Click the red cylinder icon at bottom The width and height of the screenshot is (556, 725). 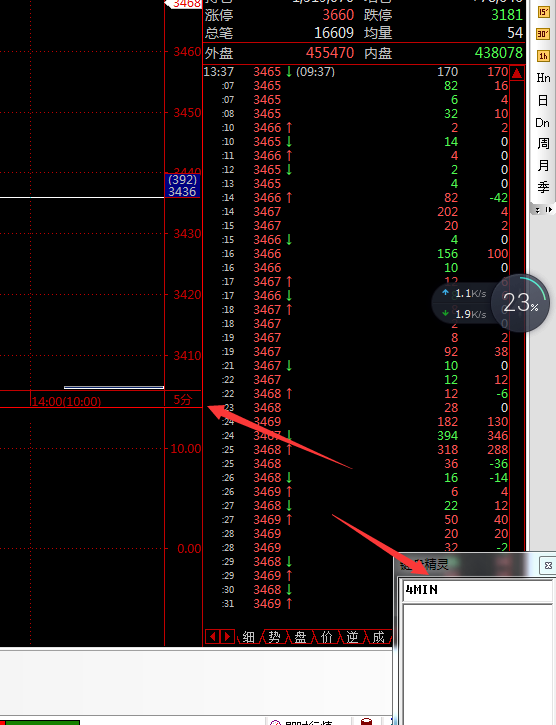pyautogui.click(x=366, y=721)
